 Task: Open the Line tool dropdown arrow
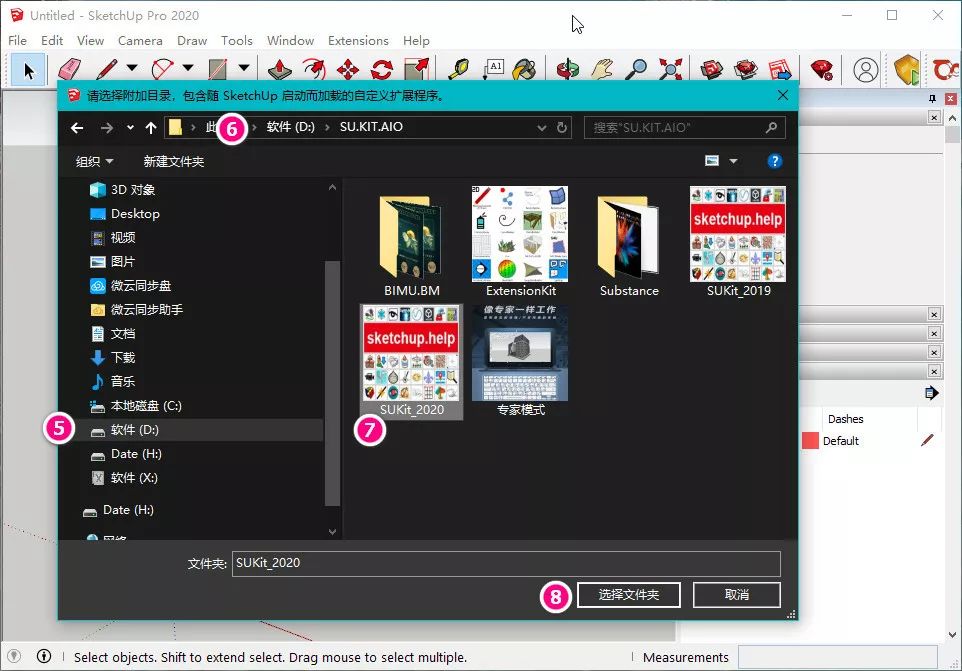coord(132,68)
